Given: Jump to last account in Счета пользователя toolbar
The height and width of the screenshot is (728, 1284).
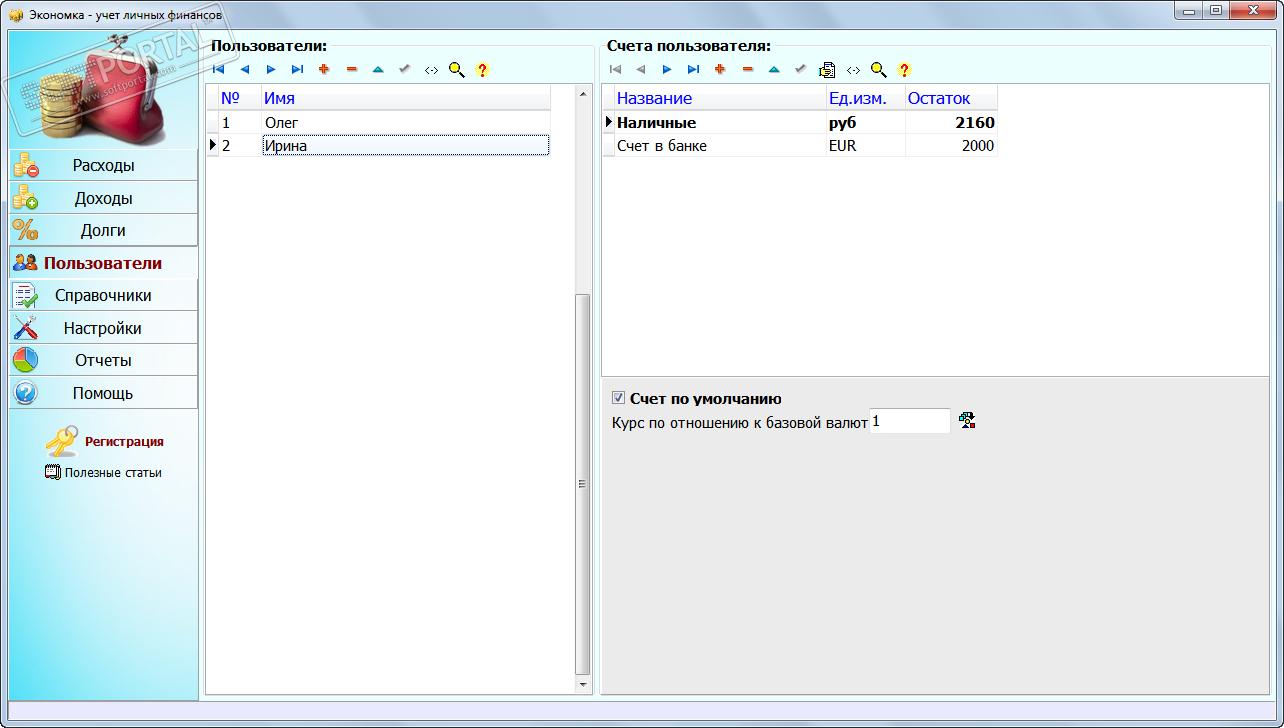Looking at the screenshot, I should point(693,70).
